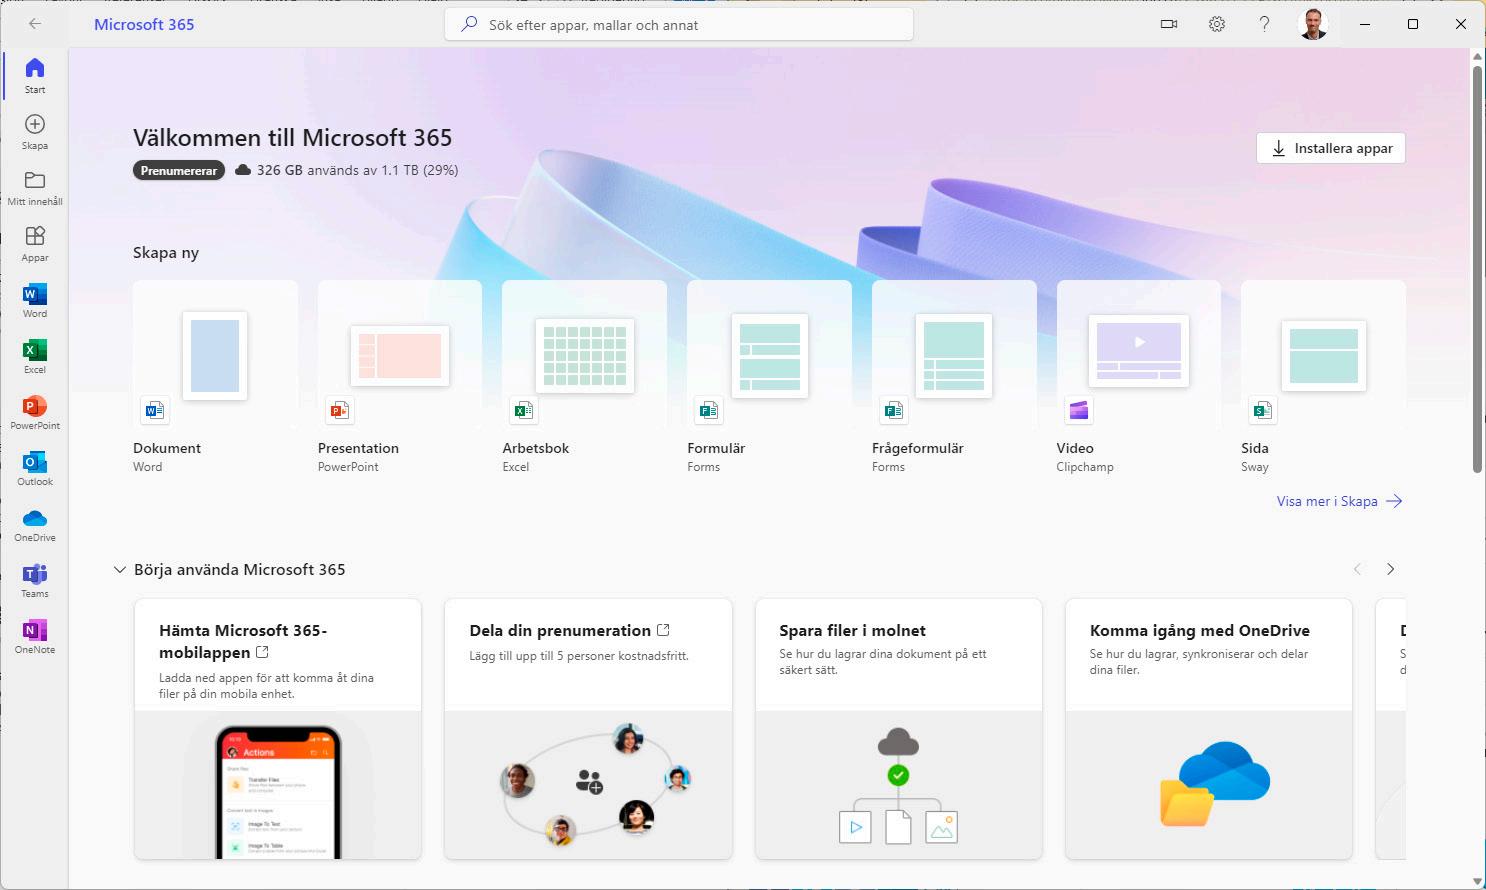Create new Word Dokument thumbnail
1486x890 pixels.
tap(215, 355)
